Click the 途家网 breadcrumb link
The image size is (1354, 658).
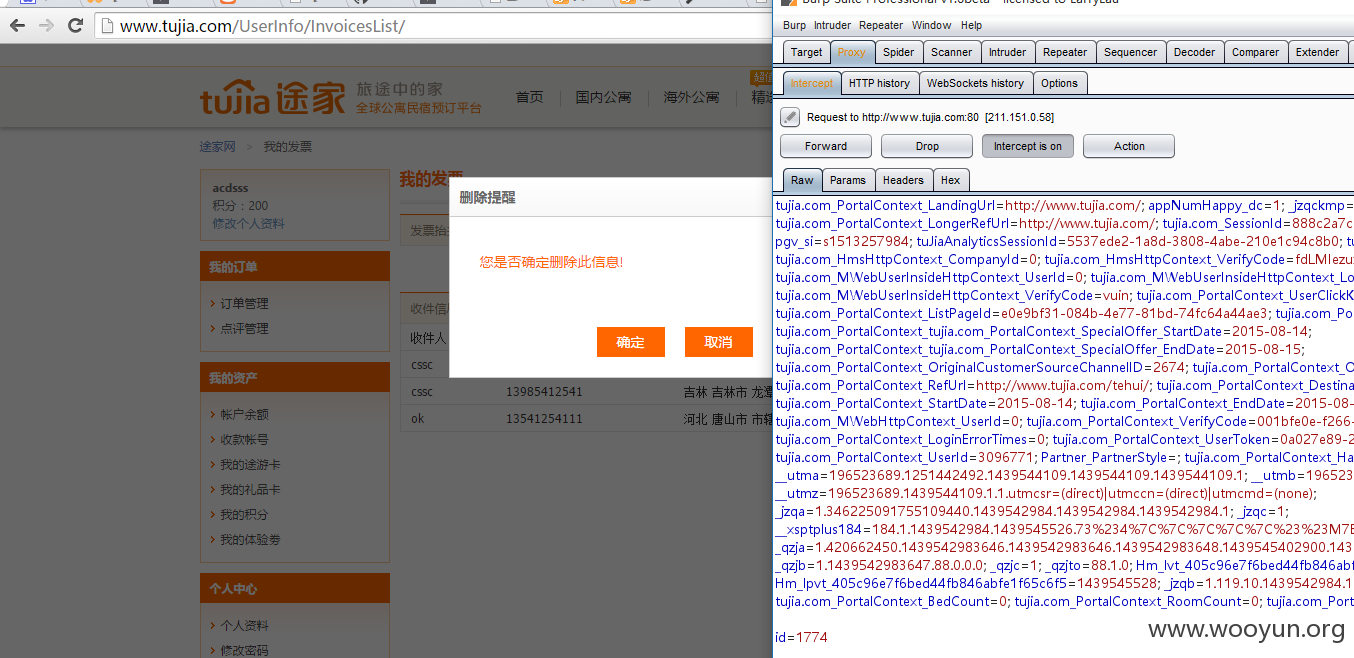point(217,146)
